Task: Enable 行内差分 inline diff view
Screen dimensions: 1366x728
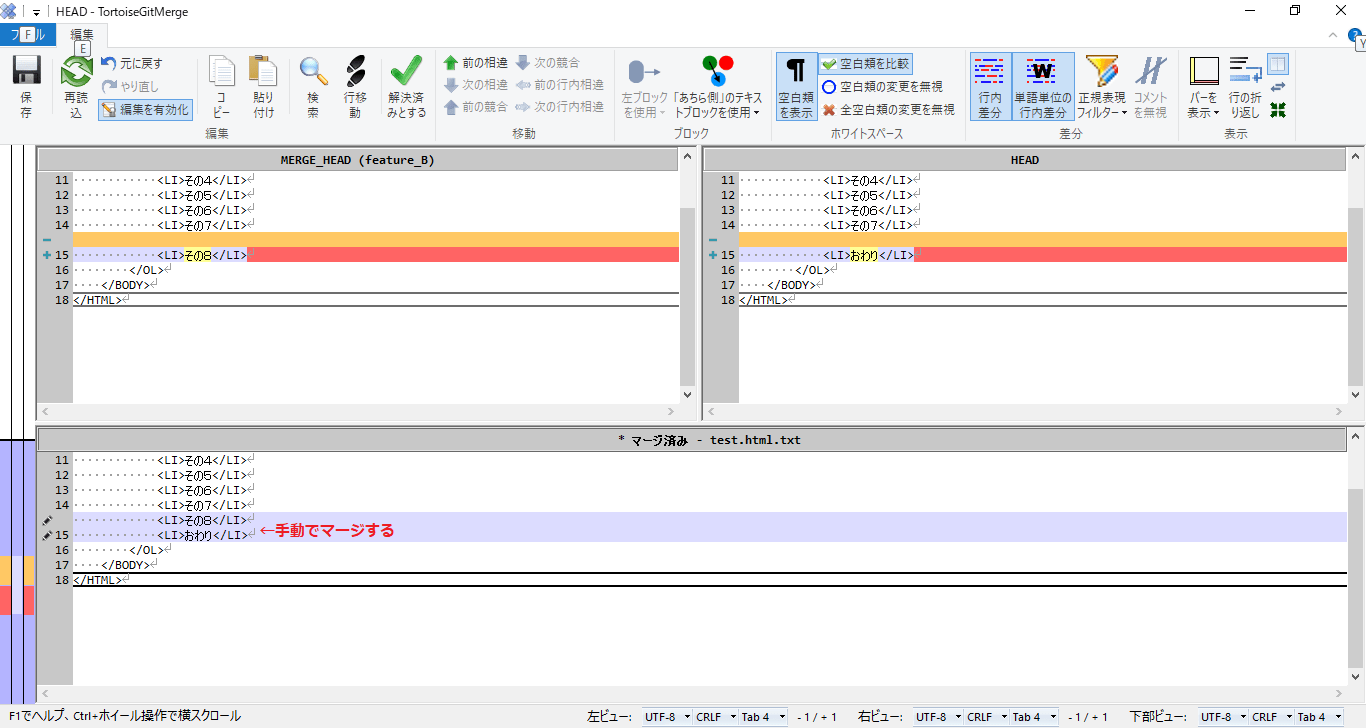Action: coord(989,85)
